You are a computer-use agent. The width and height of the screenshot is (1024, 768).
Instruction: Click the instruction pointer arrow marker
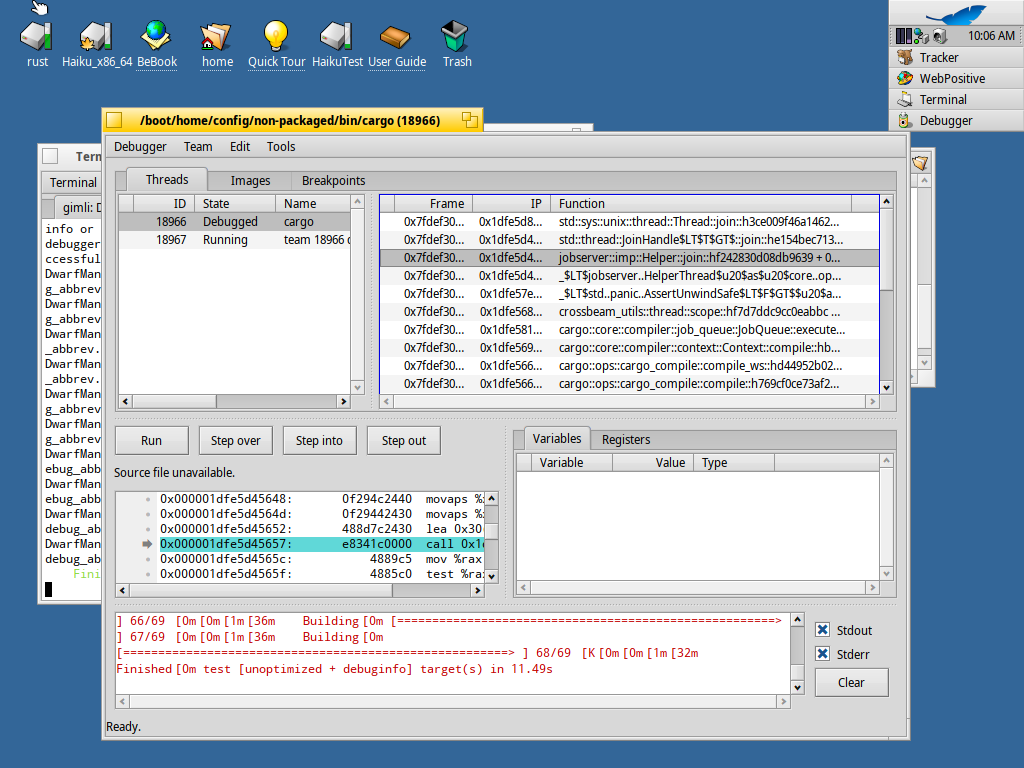click(x=147, y=544)
